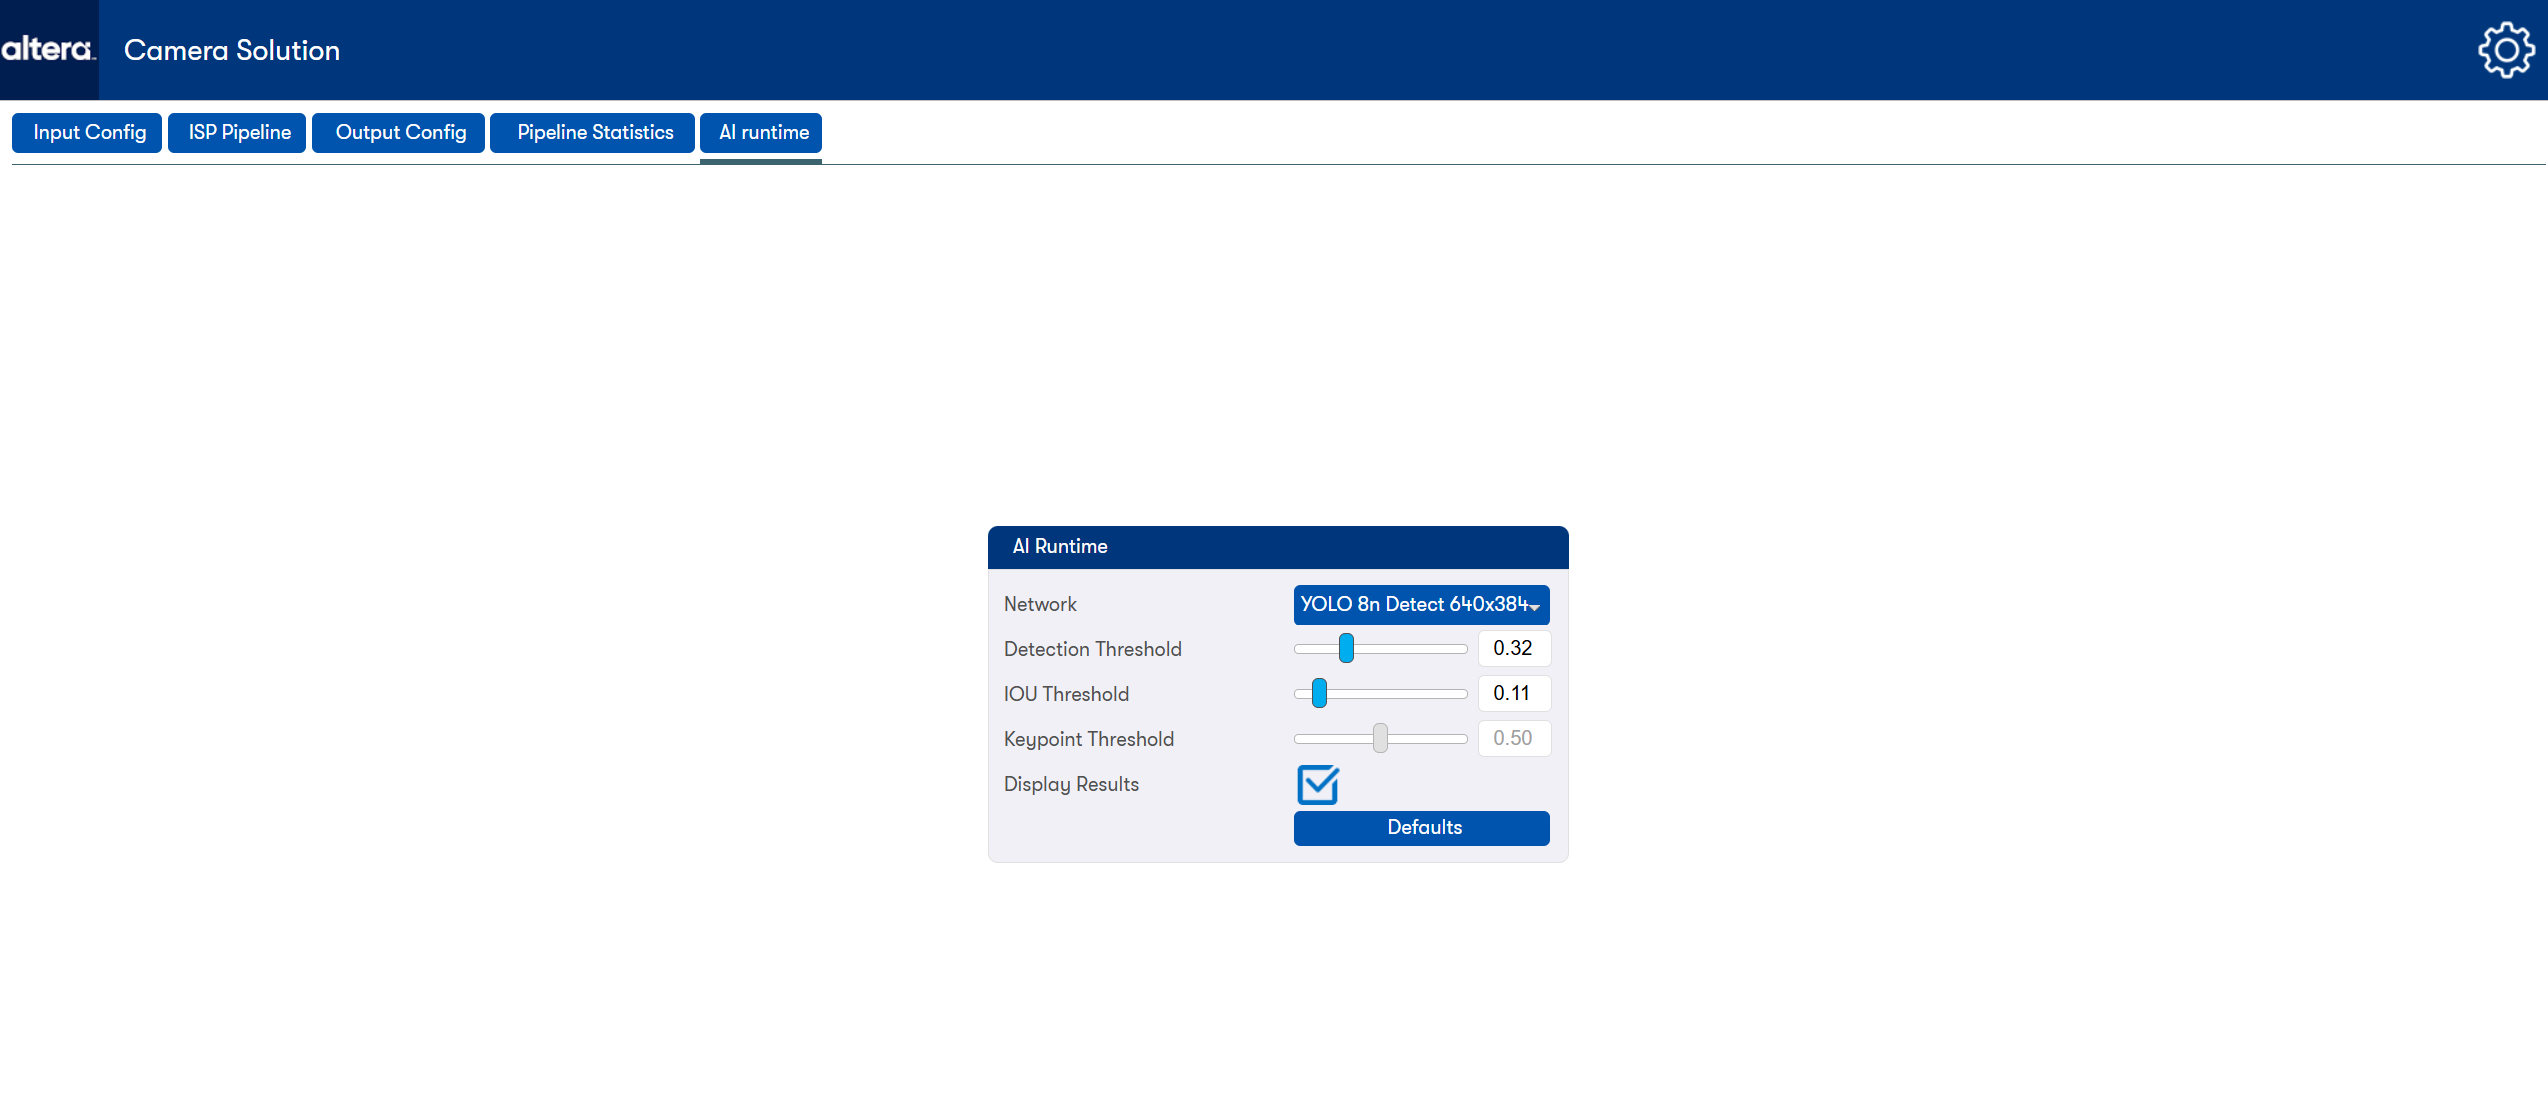Go to the Output Config tab
The width and height of the screenshot is (2548, 1114).
tap(399, 132)
